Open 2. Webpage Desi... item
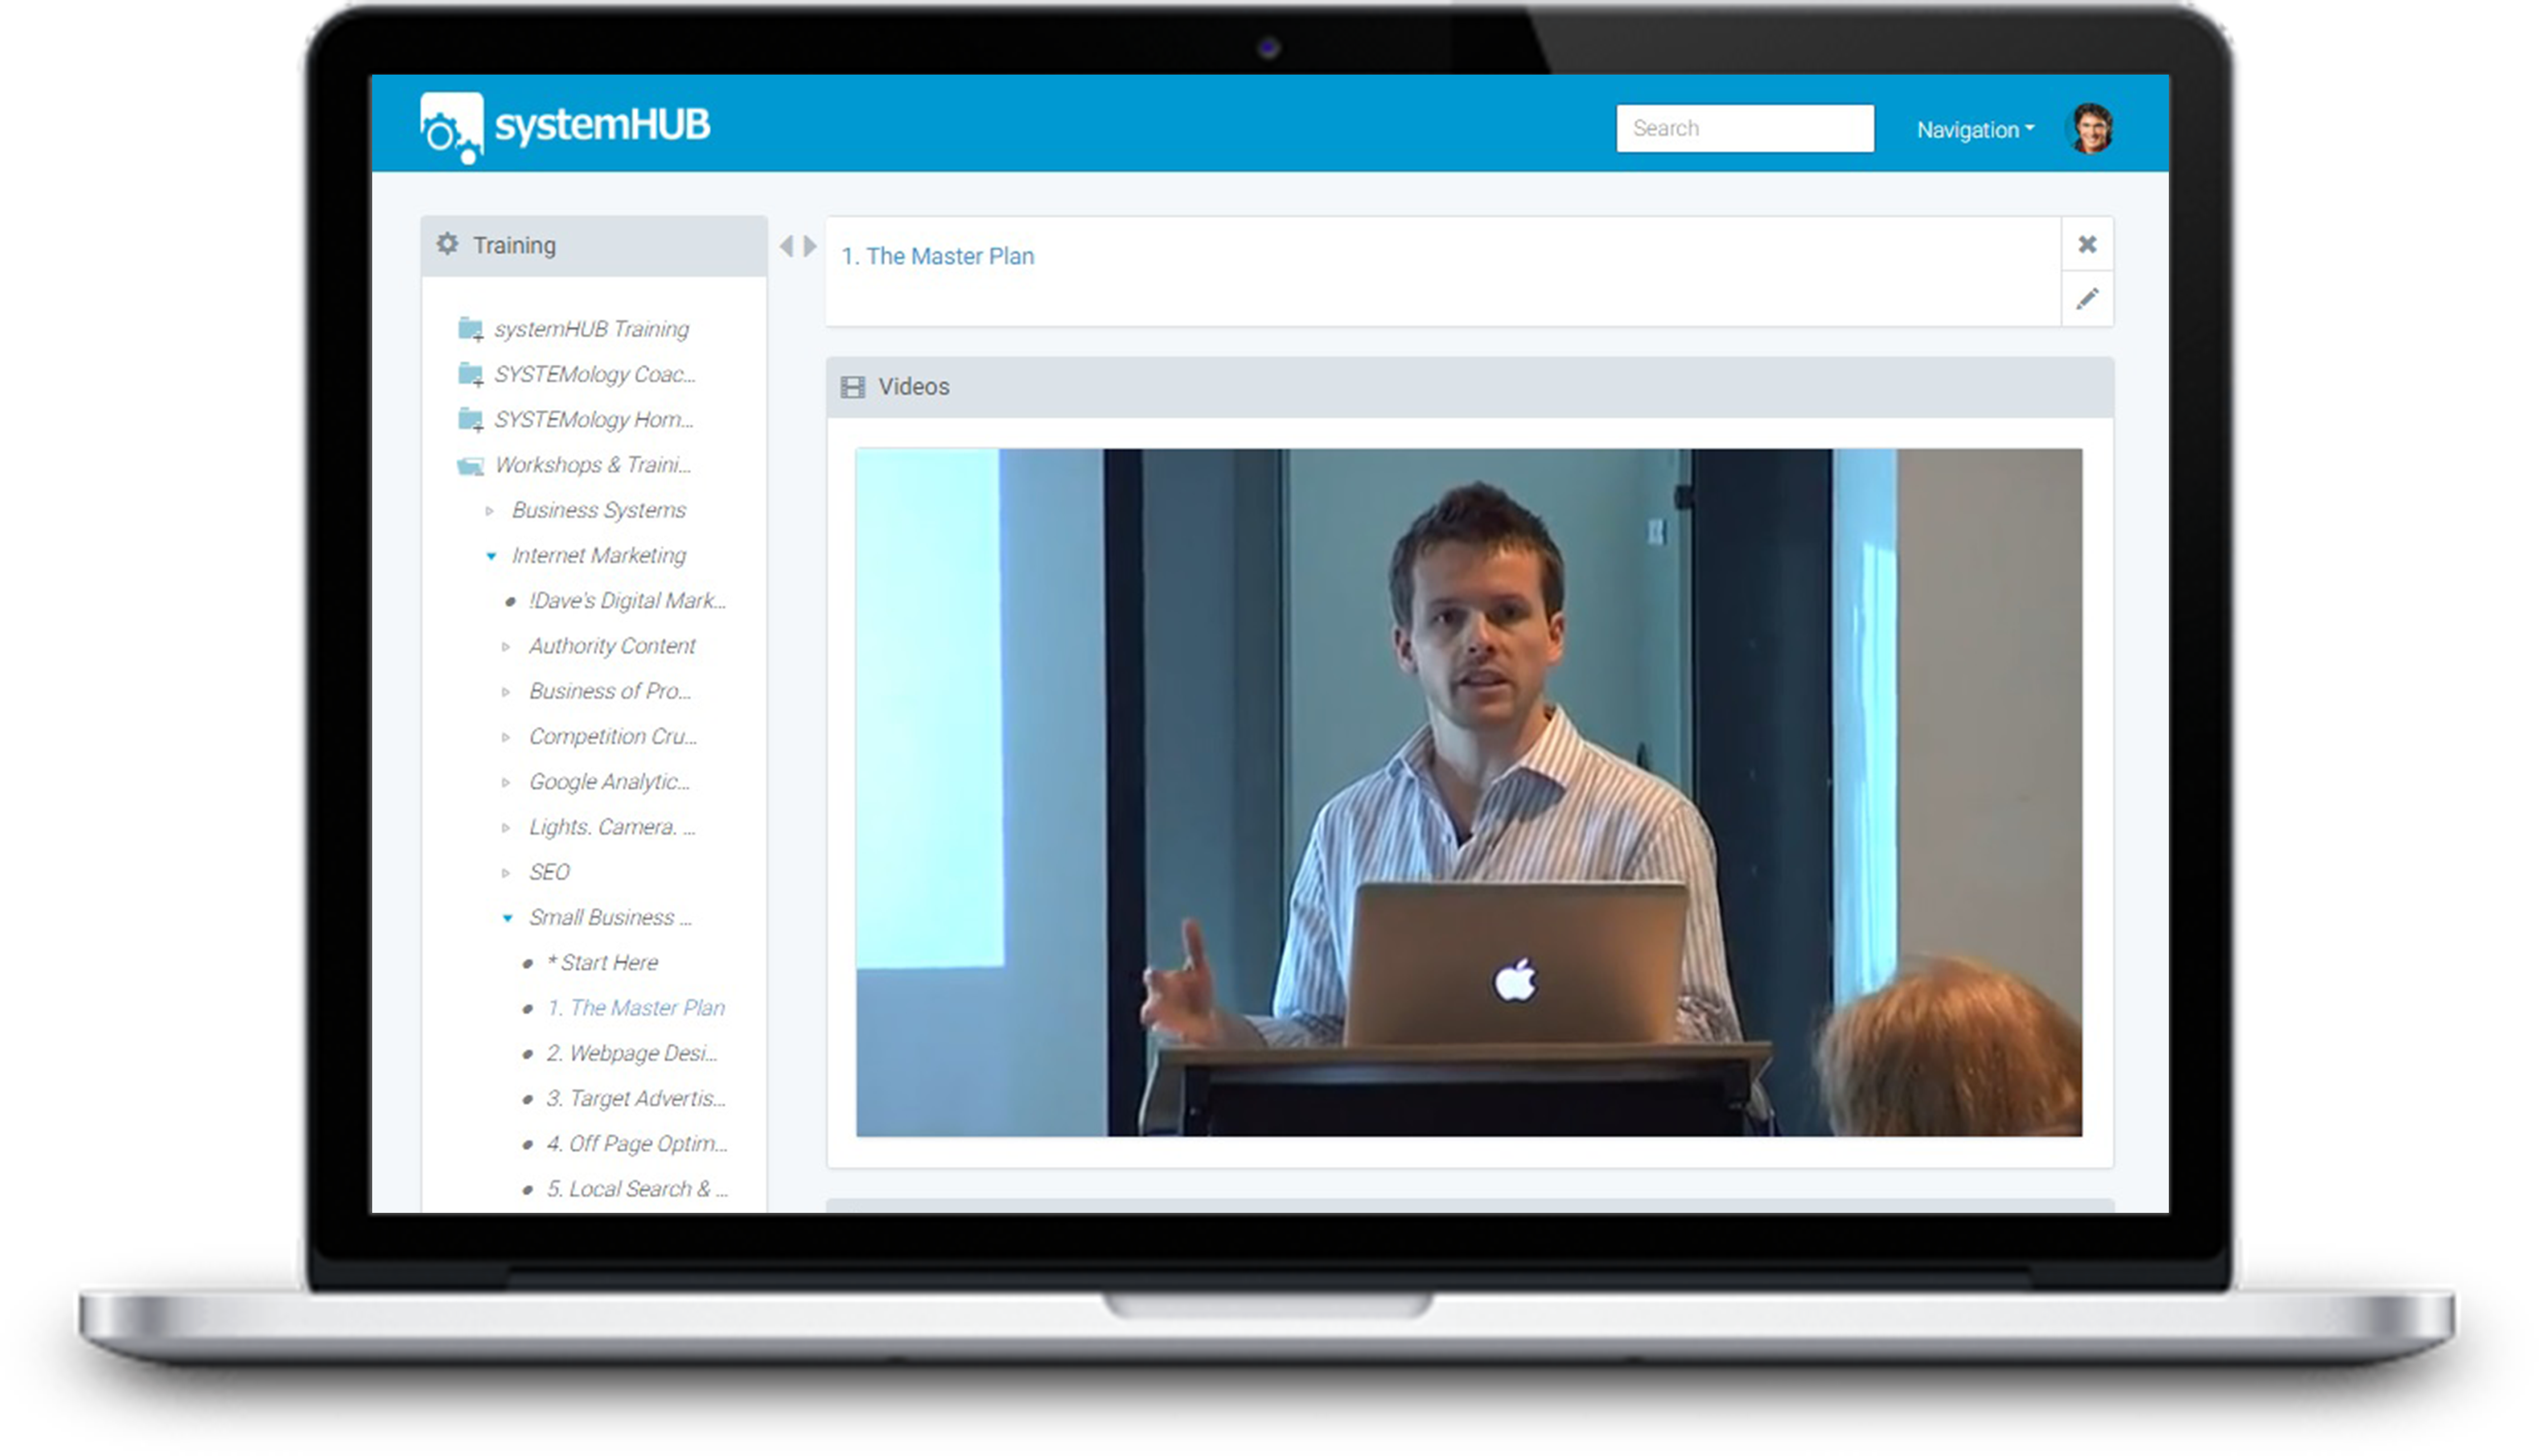Viewport: 2539px width, 1456px height. (x=631, y=1053)
